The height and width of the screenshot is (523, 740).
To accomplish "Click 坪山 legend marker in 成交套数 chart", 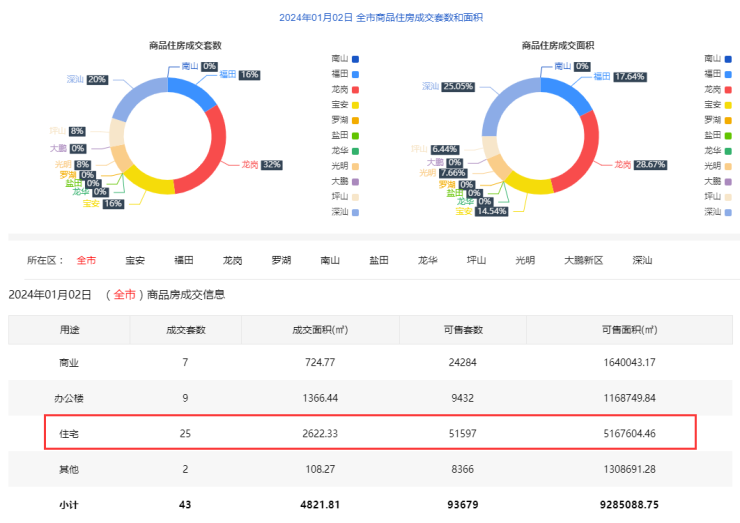I will 355,197.
